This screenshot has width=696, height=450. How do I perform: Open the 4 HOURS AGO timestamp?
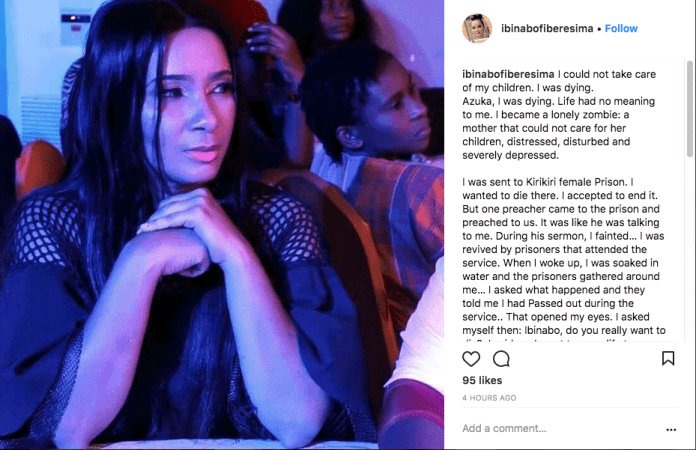pyautogui.click(x=489, y=398)
